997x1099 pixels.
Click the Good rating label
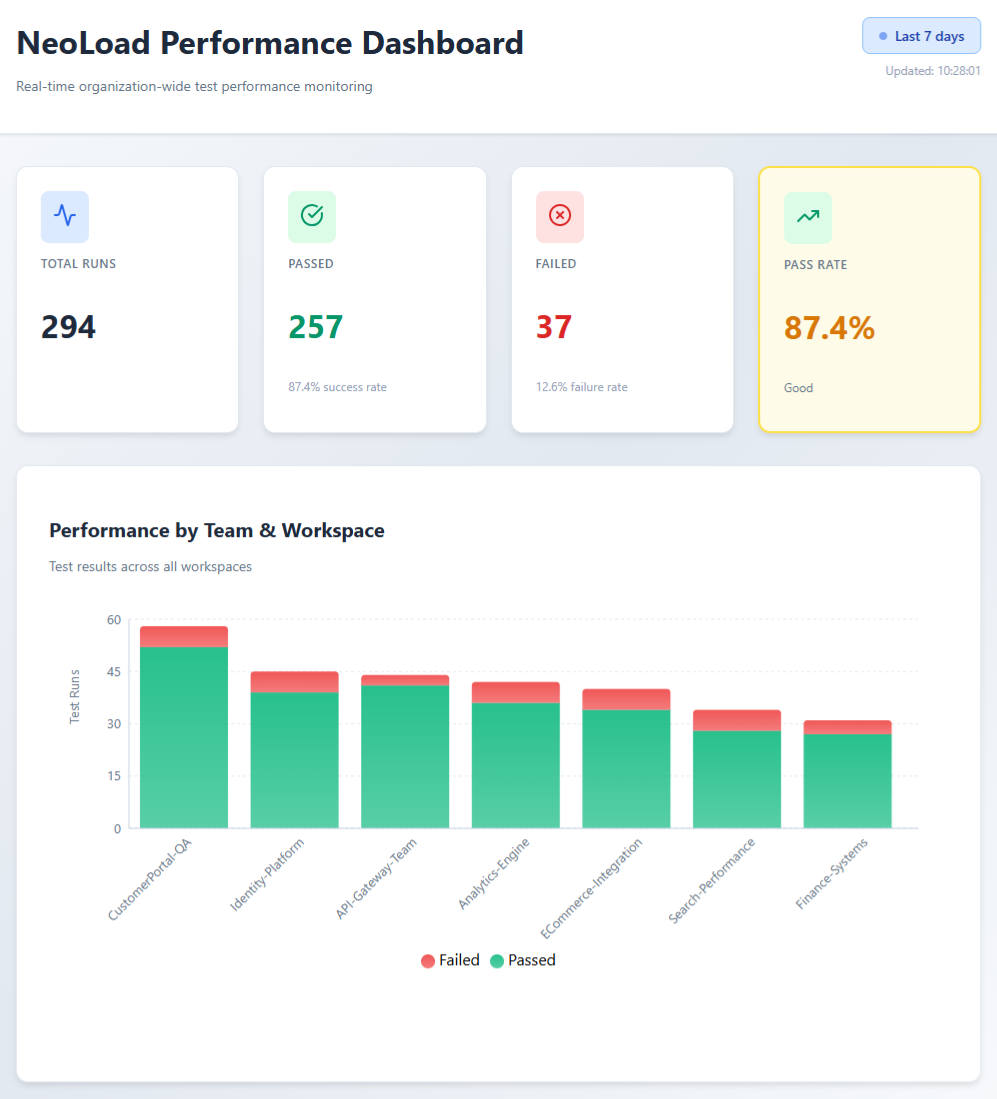799,388
